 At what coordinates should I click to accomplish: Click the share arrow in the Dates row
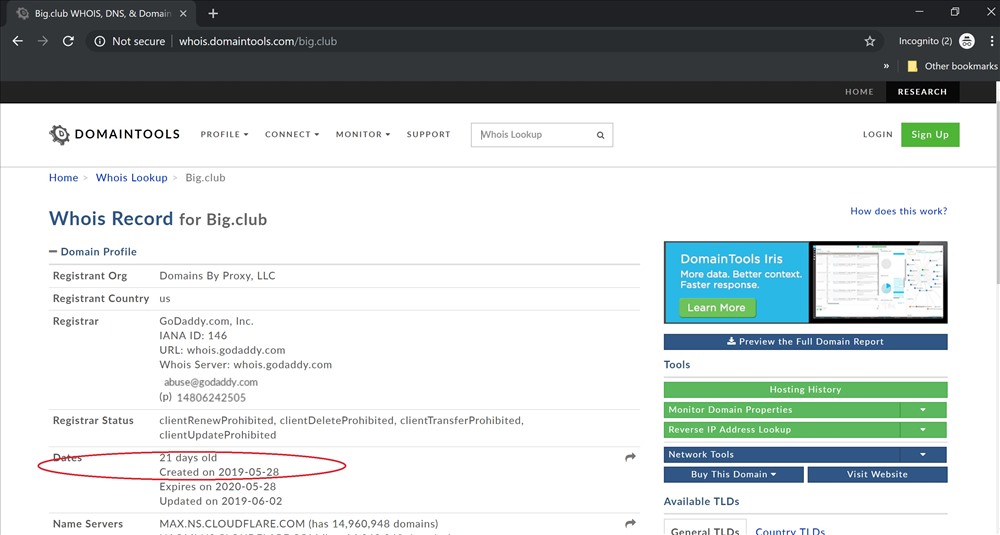[630, 457]
